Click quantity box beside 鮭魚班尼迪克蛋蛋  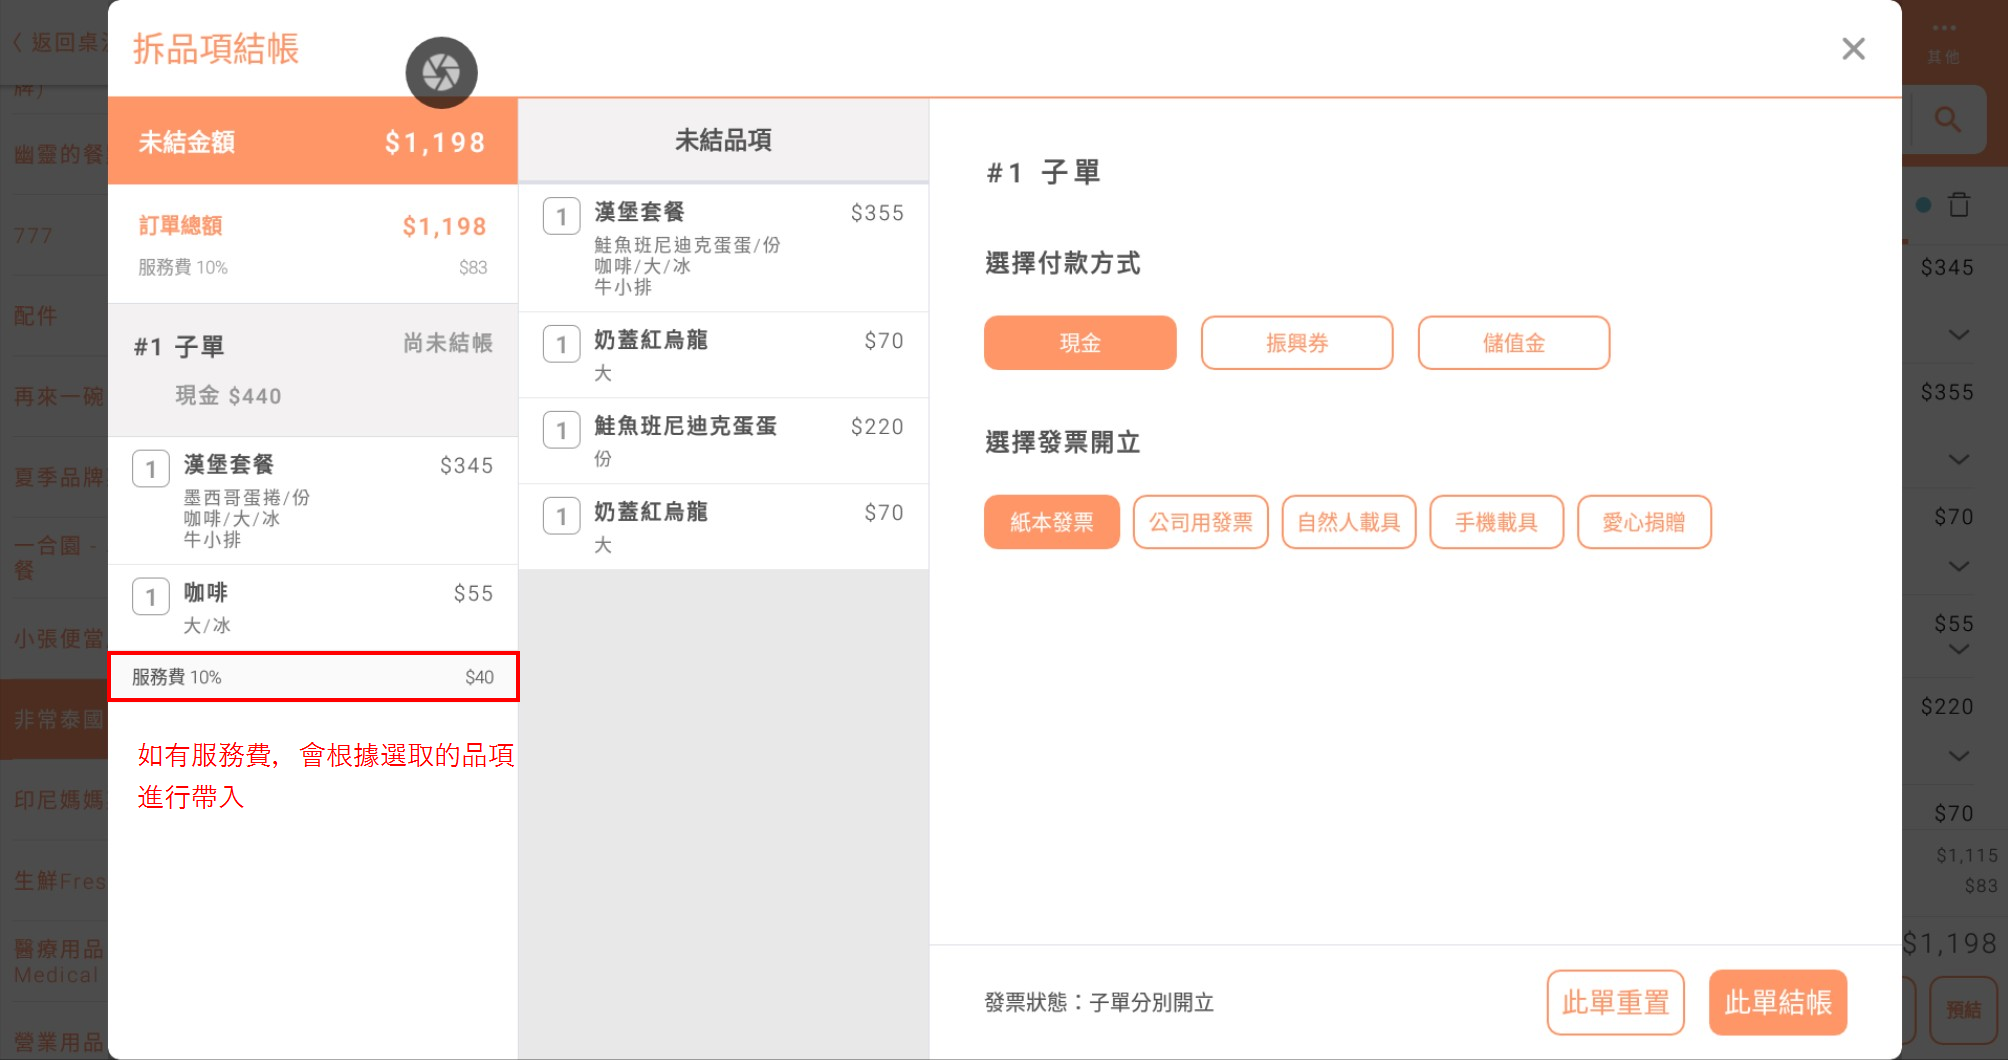tap(561, 430)
